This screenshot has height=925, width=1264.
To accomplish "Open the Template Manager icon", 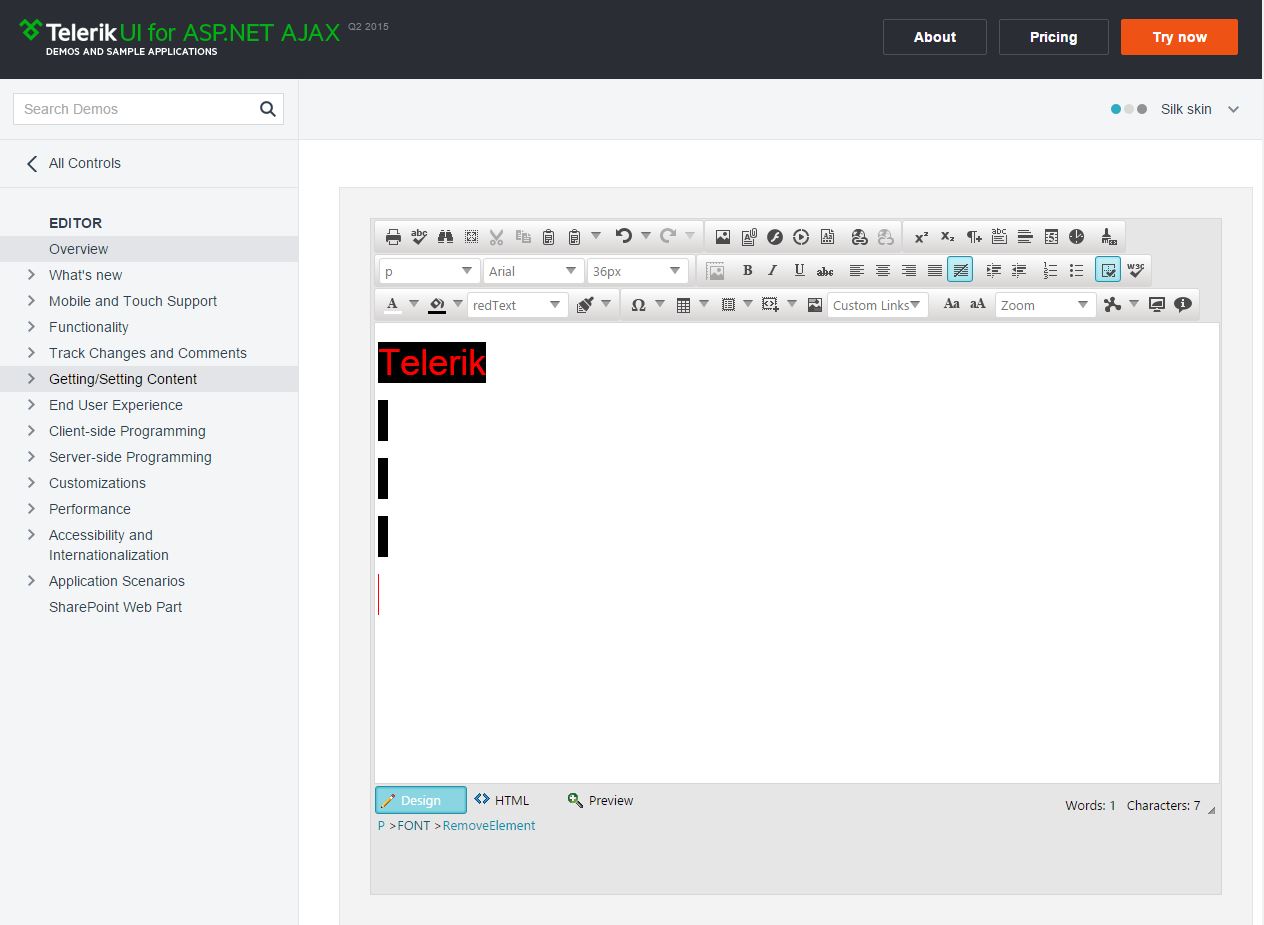I will pyautogui.click(x=827, y=237).
